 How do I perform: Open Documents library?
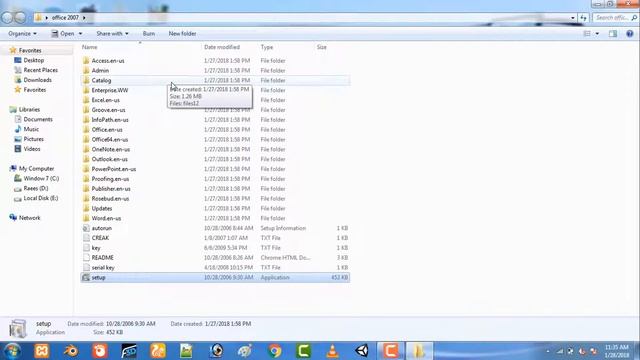click(38, 119)
